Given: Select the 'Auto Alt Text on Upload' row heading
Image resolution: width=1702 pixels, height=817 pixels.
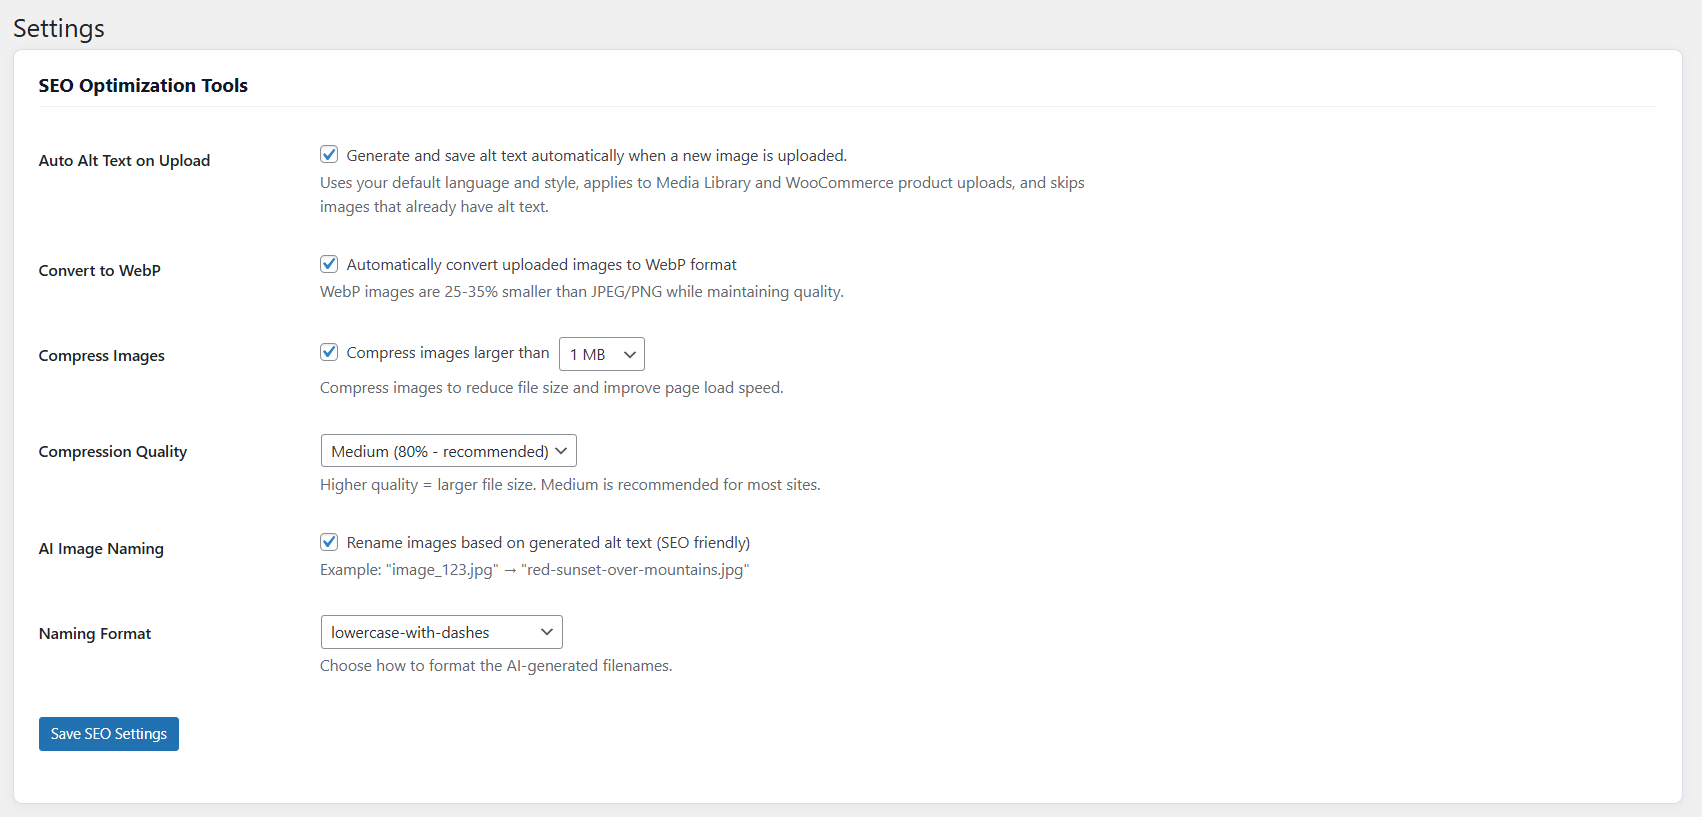Looking at the screenshot, I should [124, 160].
